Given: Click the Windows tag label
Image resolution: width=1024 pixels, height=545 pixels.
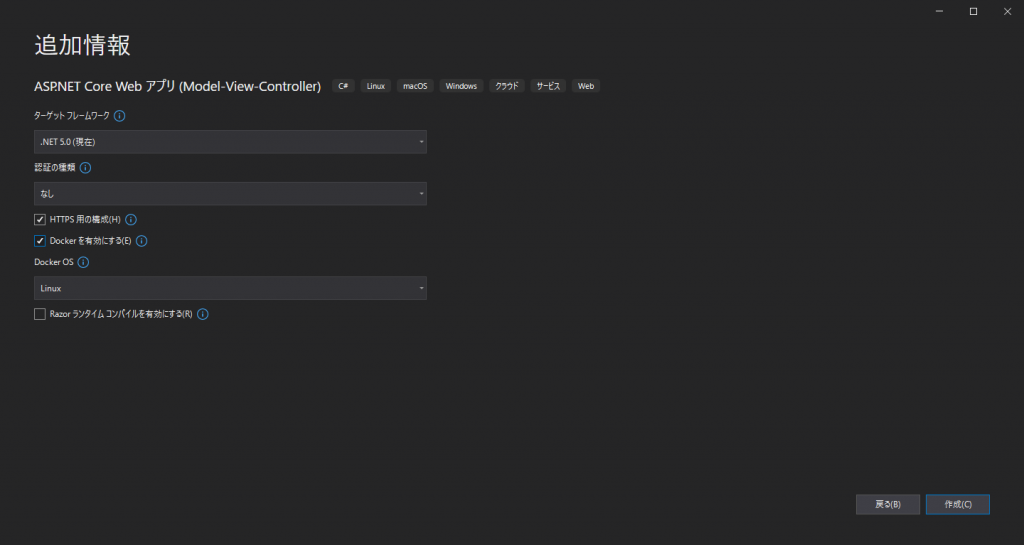Looking at the screenshot, I should [461, 86].
